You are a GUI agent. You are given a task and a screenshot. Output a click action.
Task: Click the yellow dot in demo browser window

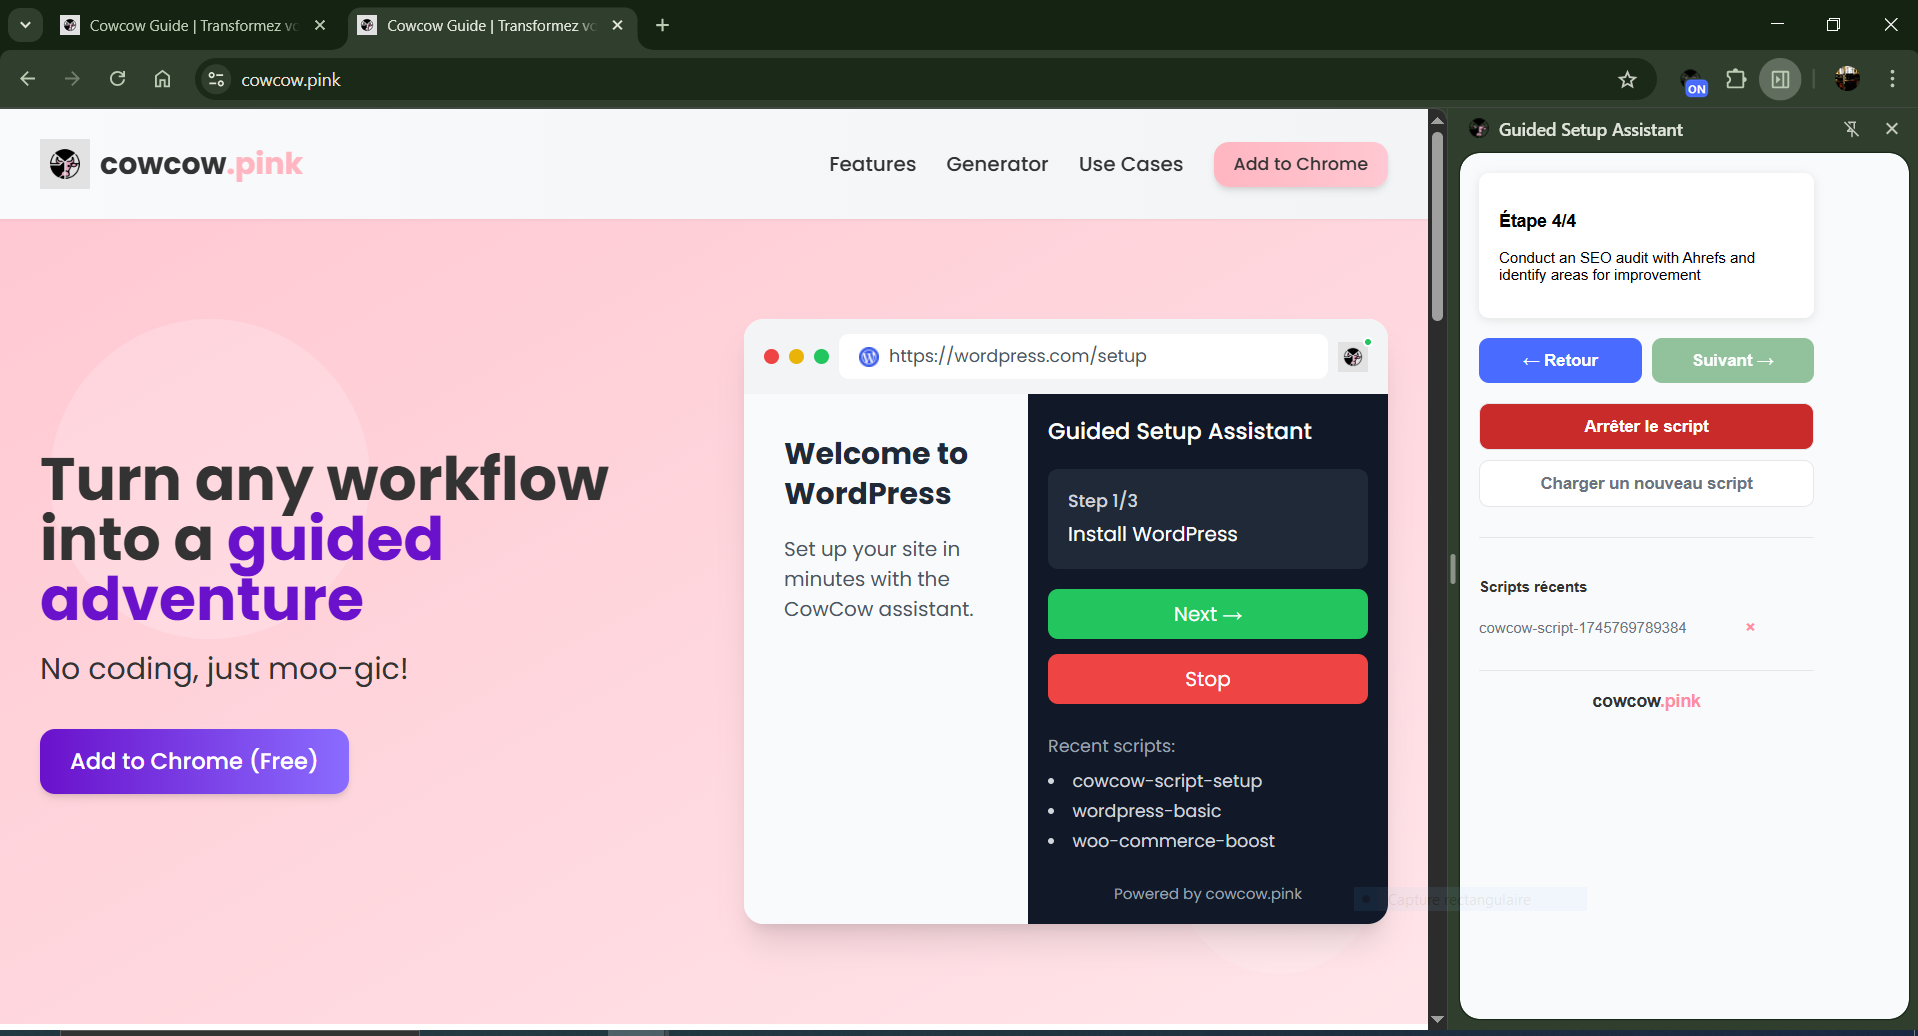(796, 357)
